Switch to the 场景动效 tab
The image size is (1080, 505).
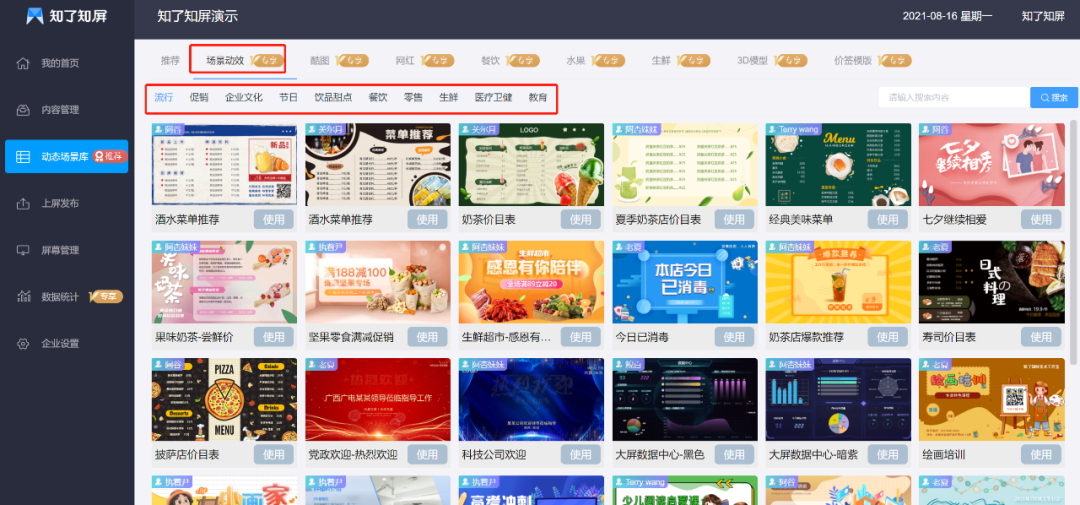click(x=225, y=61)
